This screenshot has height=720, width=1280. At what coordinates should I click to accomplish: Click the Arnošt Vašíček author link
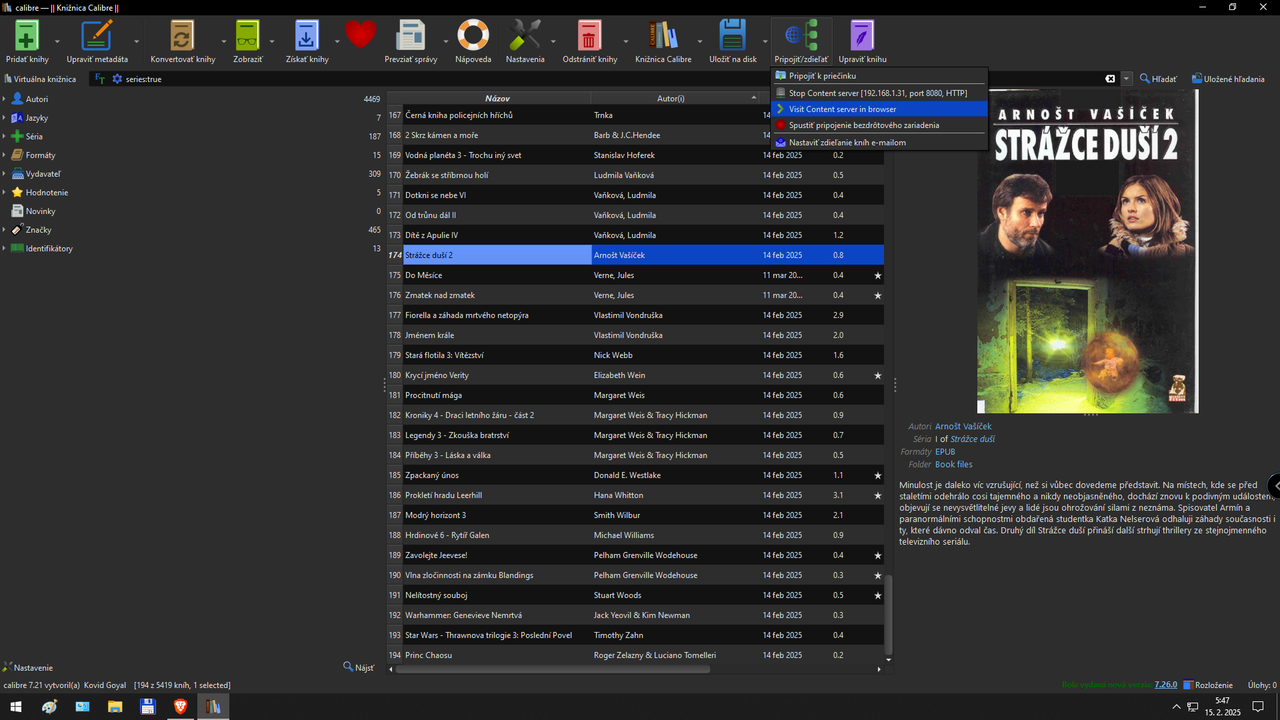[x=963, y=427]
